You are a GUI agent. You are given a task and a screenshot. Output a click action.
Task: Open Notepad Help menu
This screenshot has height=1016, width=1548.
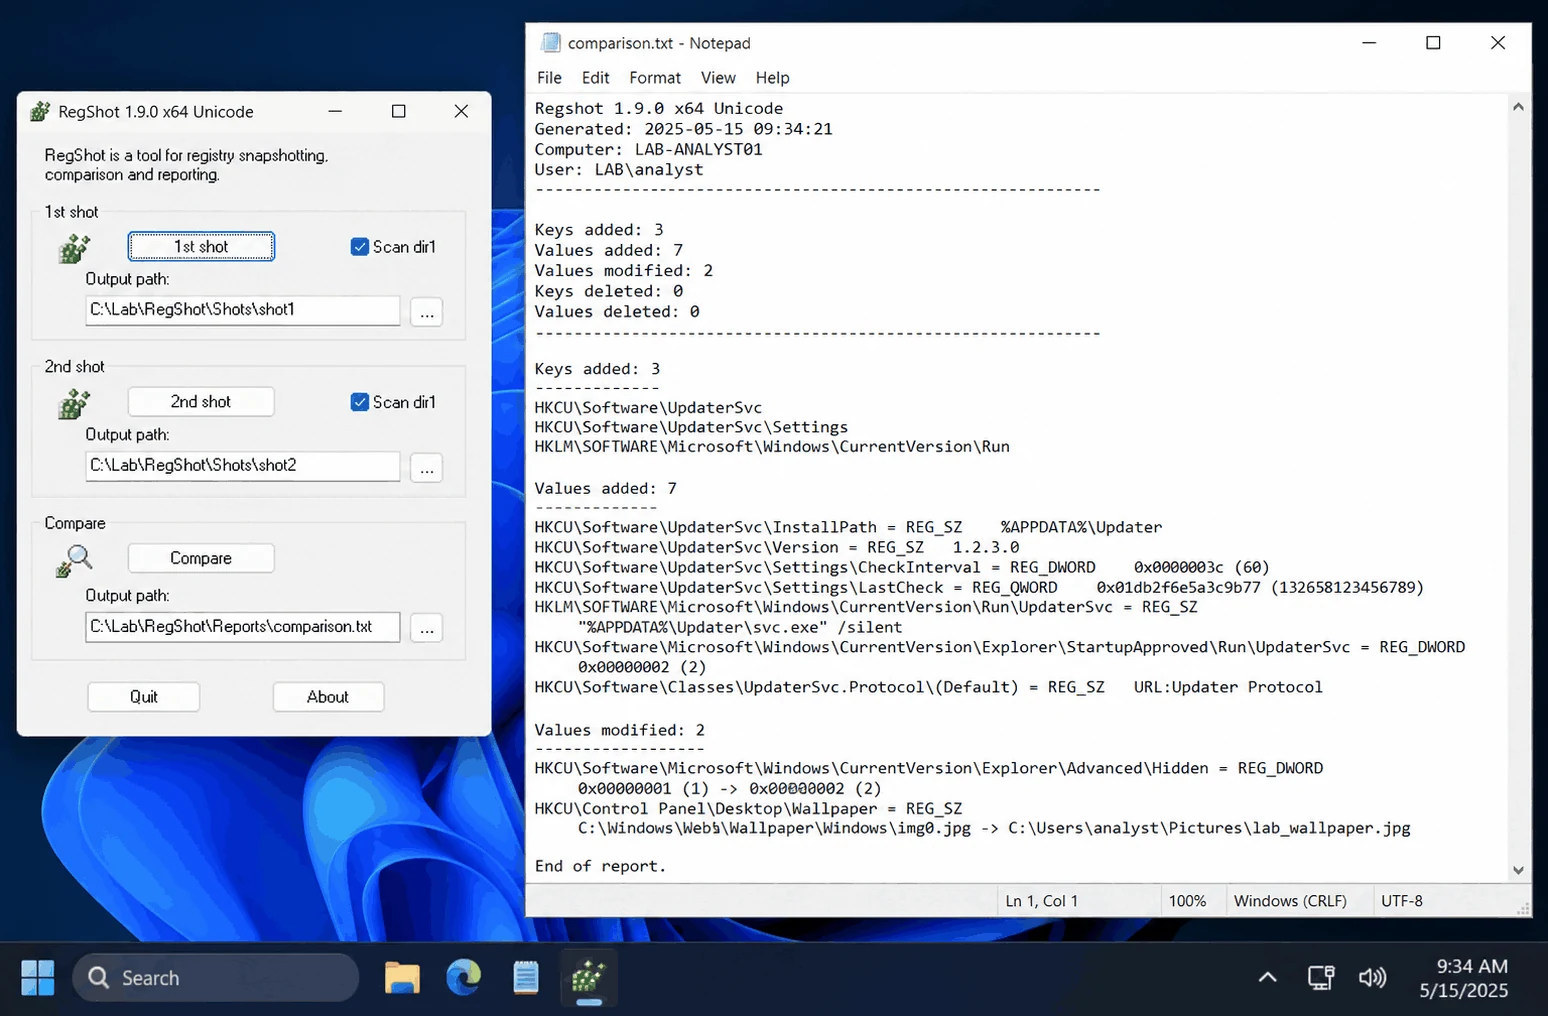point(772,78)
